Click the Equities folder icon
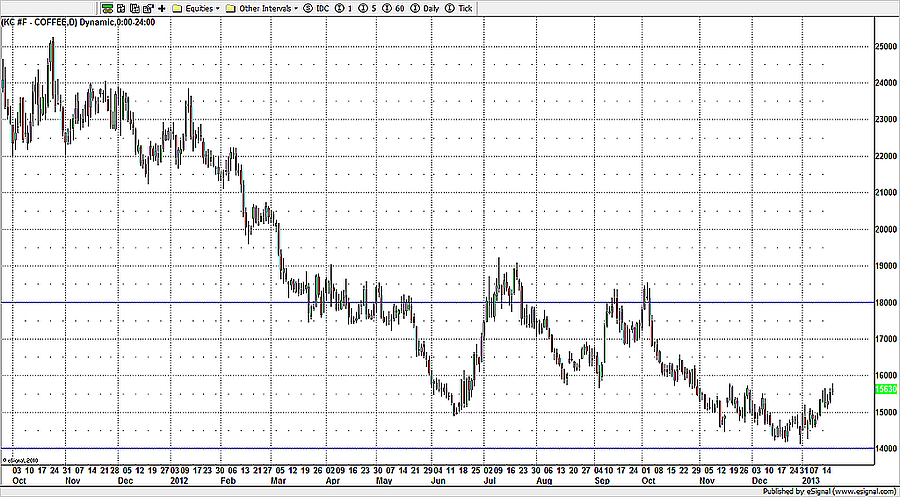900x497 pixels. [177, 7]
